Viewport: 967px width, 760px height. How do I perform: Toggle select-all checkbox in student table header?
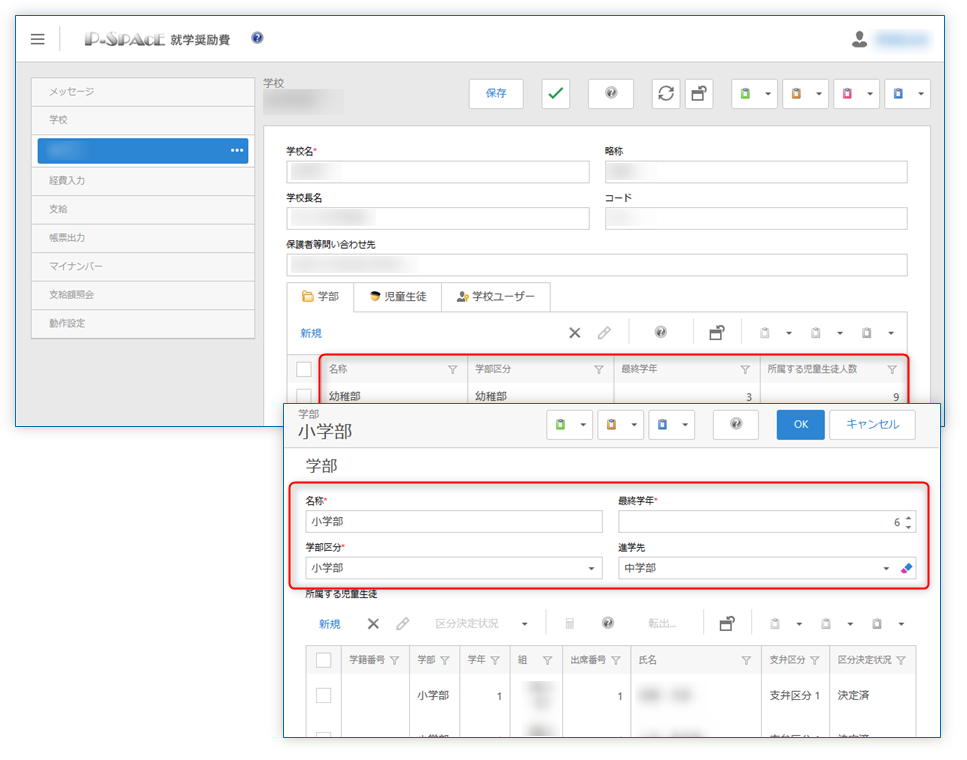[x=323, y=660]
